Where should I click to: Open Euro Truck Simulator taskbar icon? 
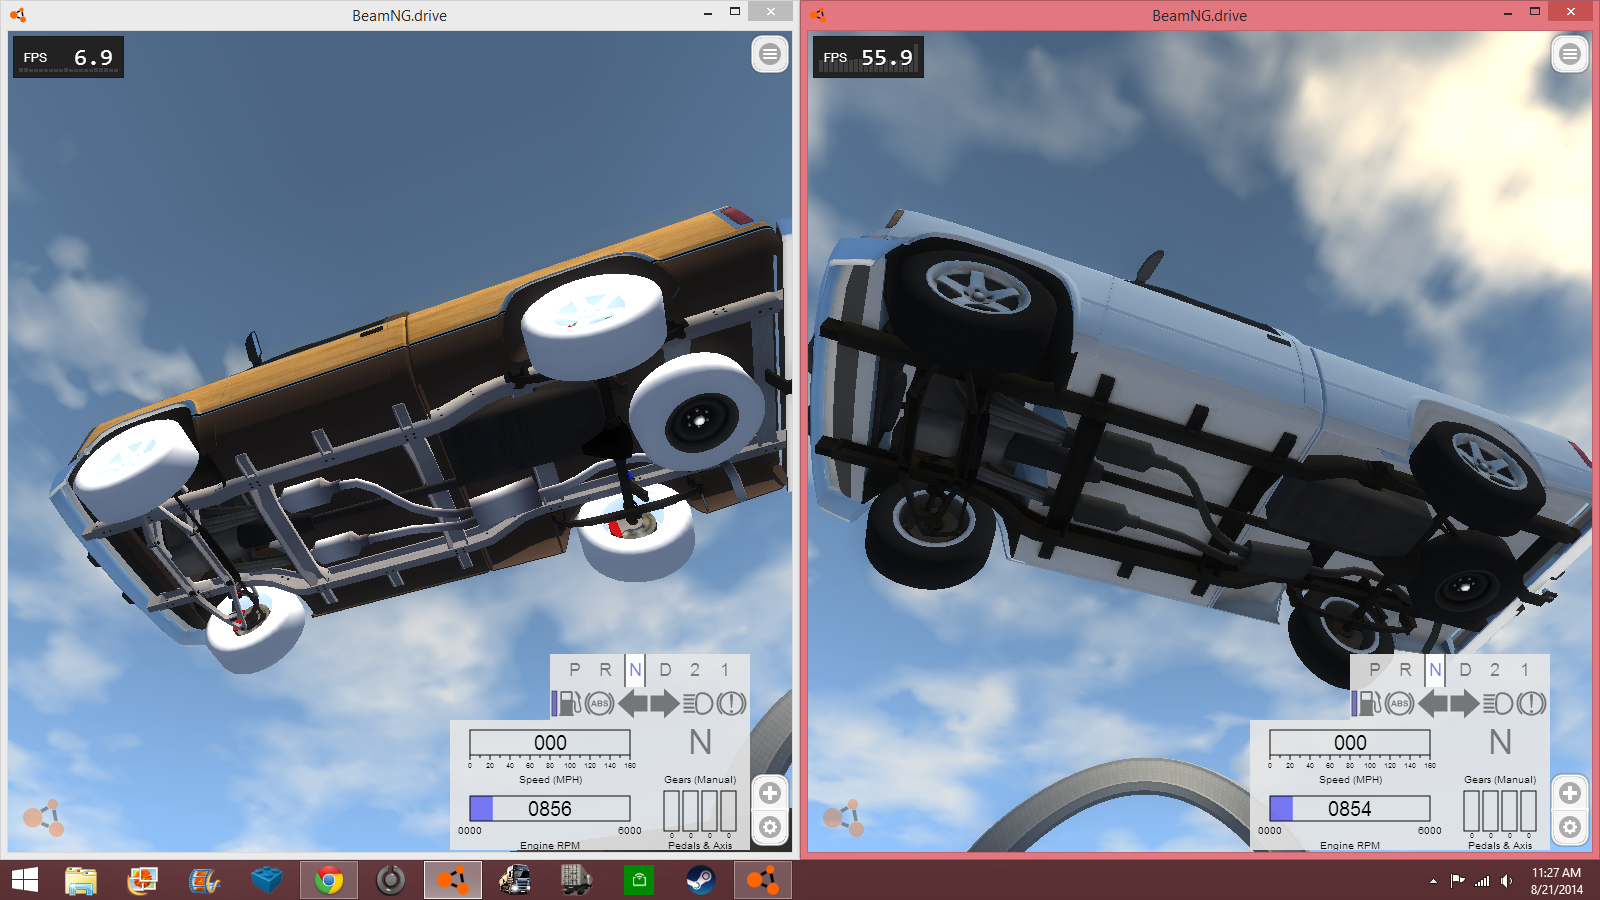coord(515,880)
